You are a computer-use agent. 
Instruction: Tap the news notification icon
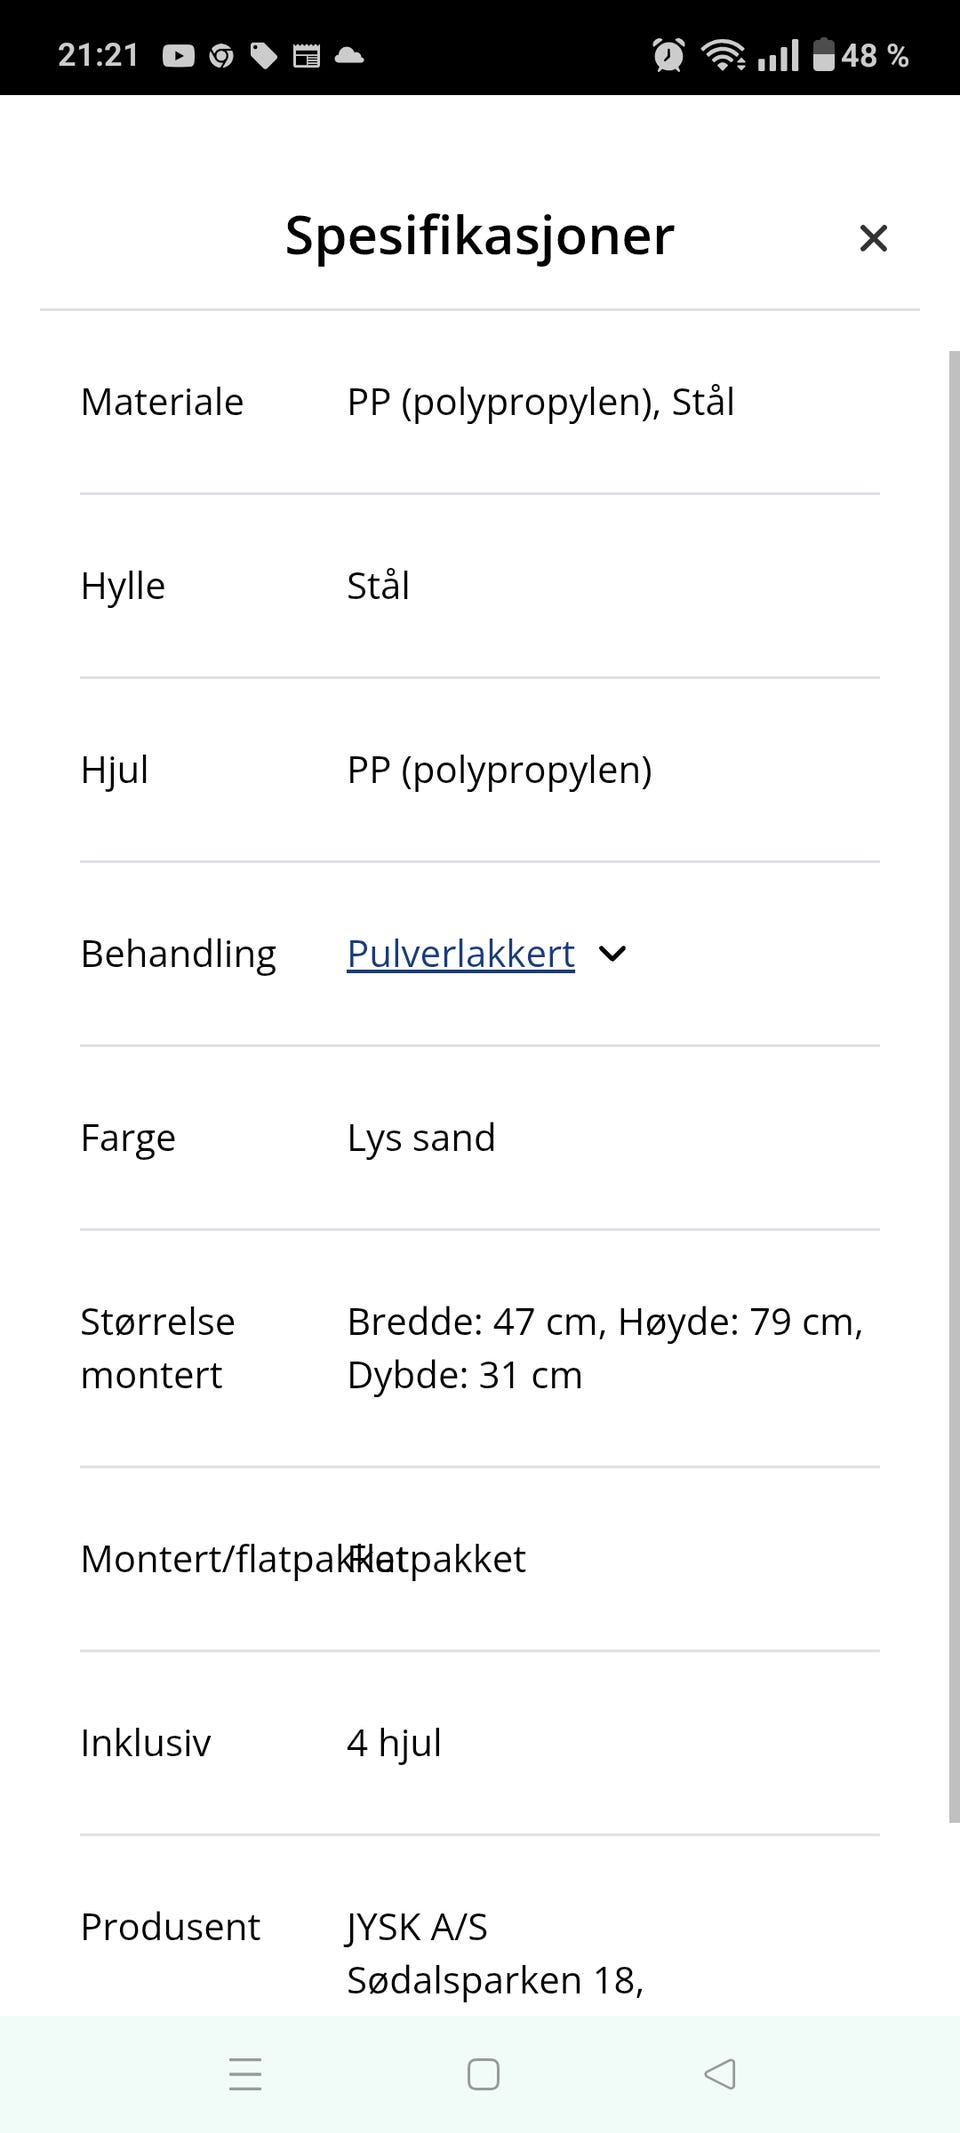(307, 55)
